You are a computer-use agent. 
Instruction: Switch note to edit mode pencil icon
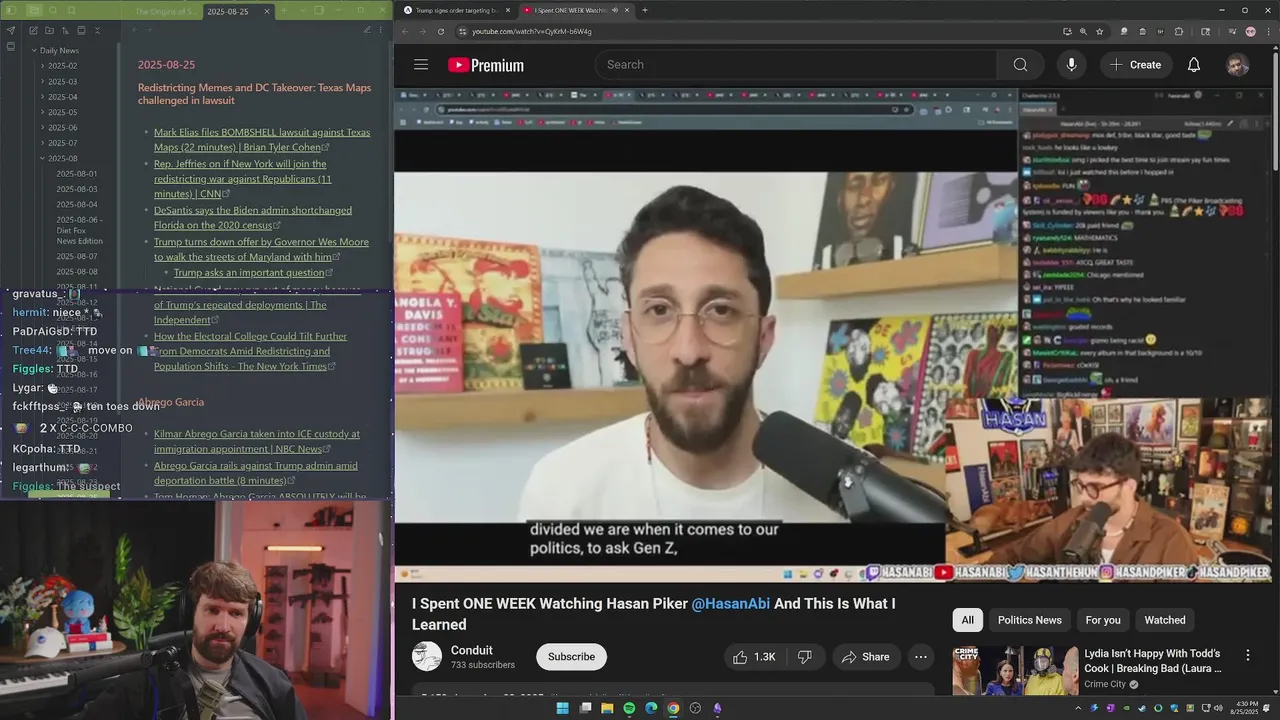pos(367,30)
